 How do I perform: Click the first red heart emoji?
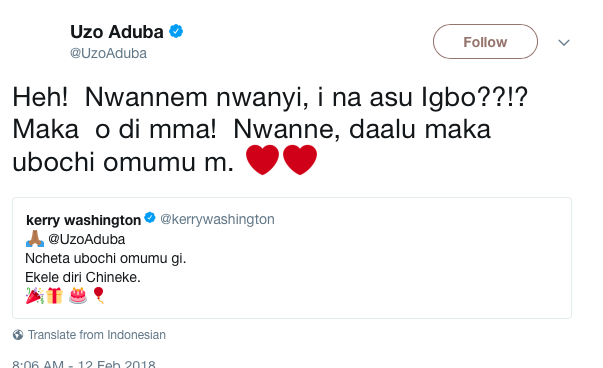[x=262, y=160]
